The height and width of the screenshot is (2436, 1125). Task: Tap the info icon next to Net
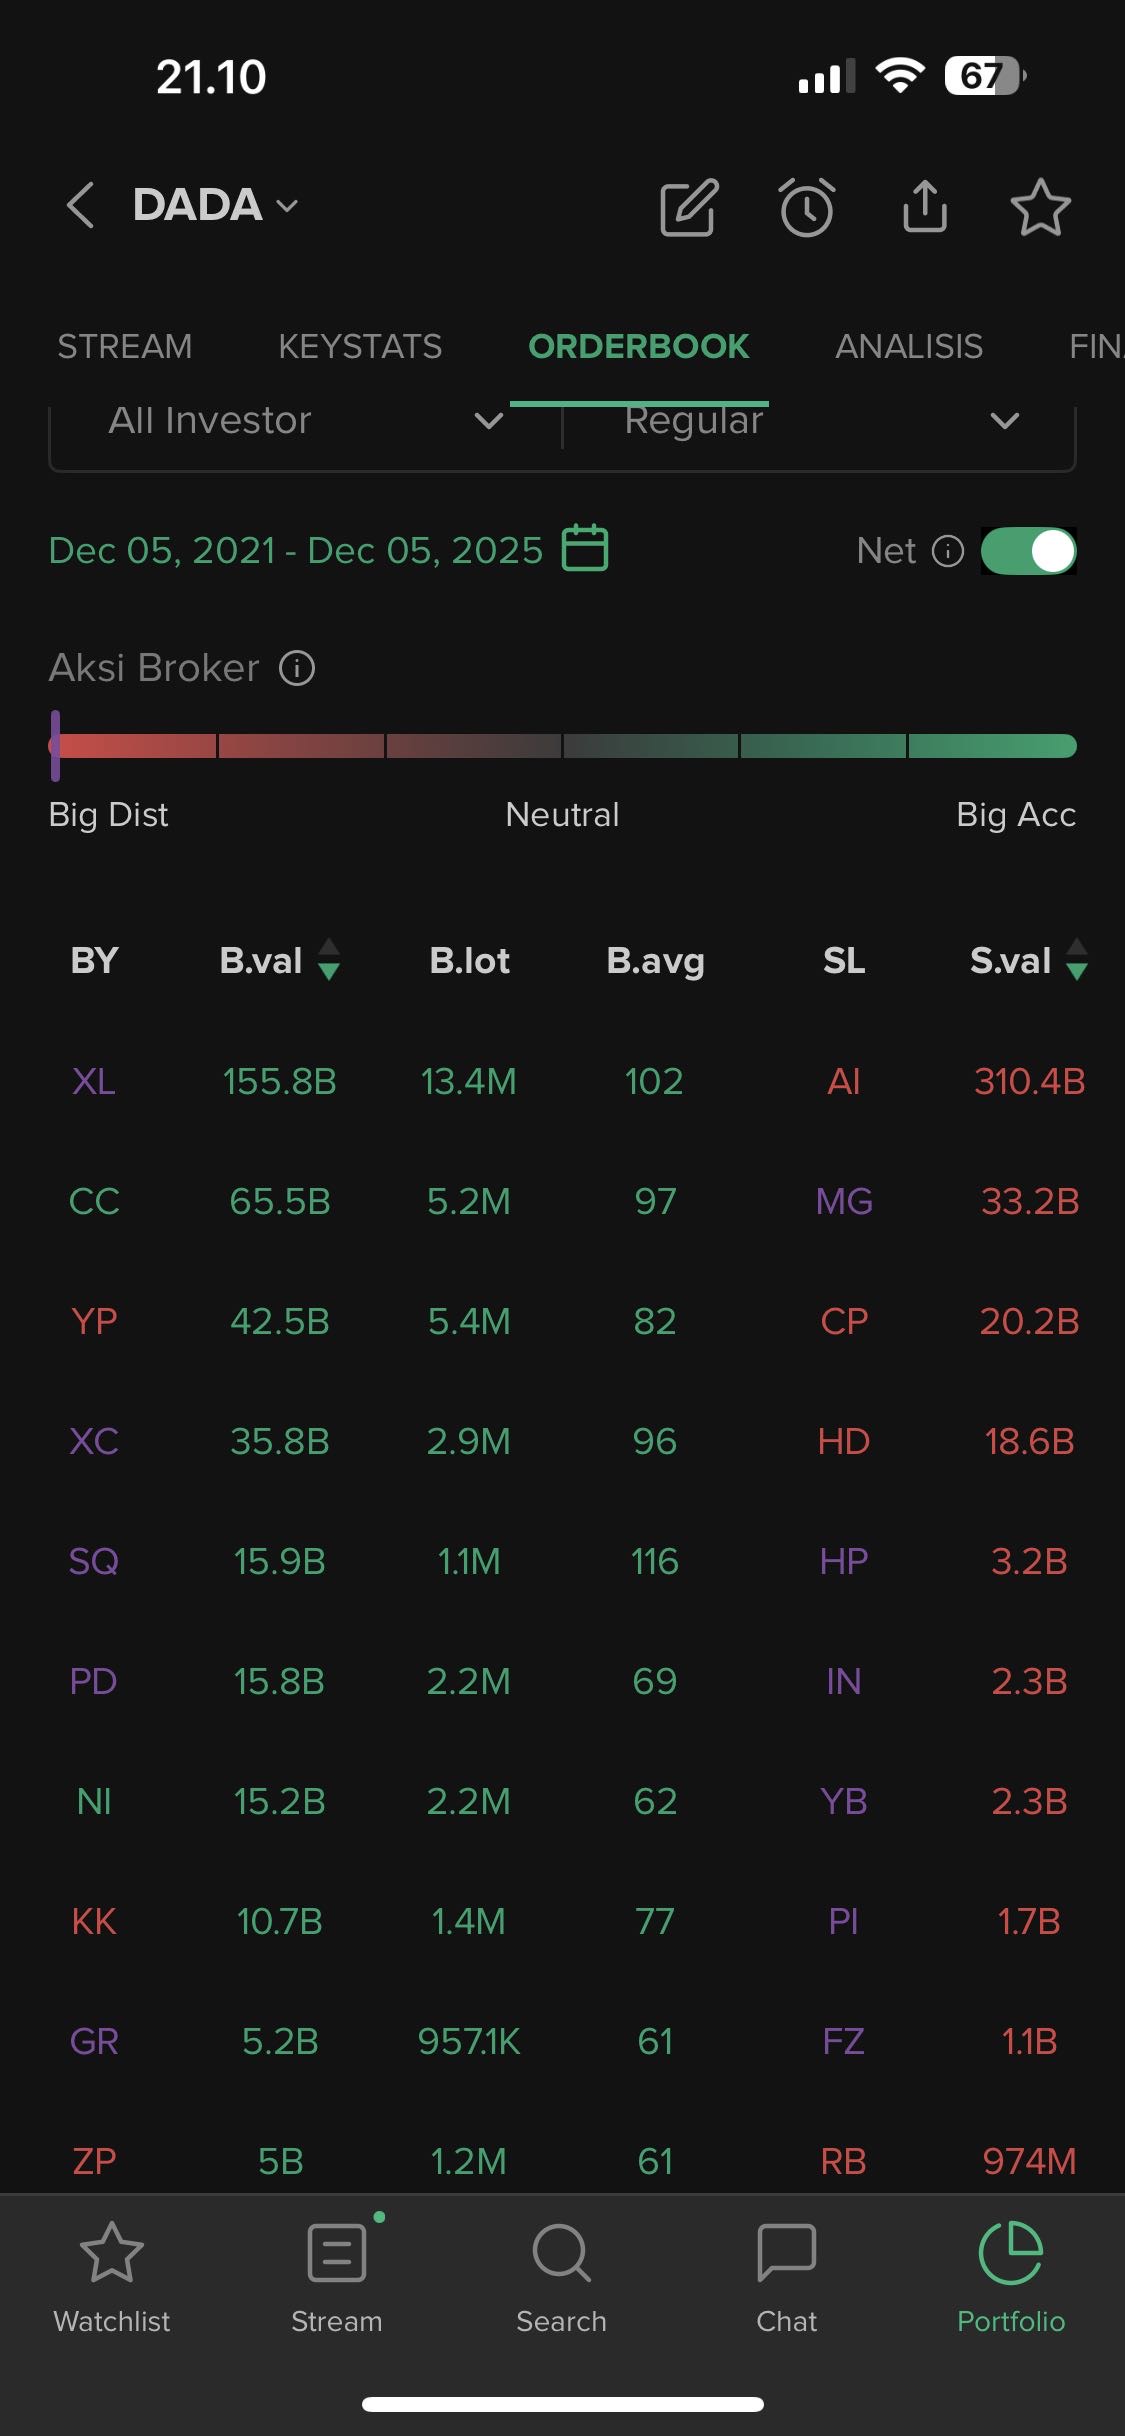[x=947, y=551]
